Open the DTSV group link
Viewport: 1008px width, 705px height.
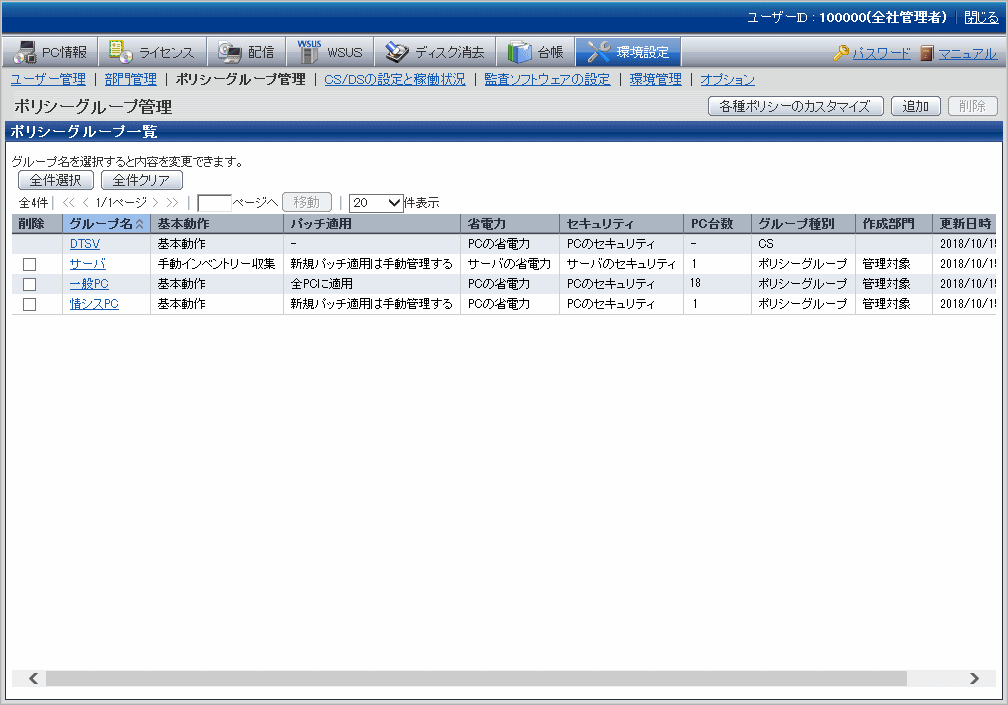click(x=85, y=244)
